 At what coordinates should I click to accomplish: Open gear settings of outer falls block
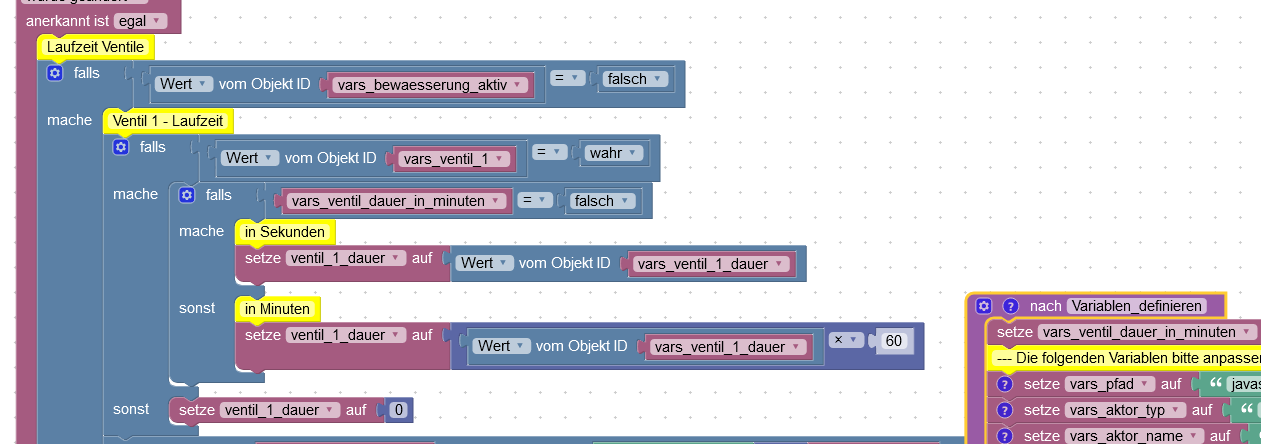pos(55,72)
